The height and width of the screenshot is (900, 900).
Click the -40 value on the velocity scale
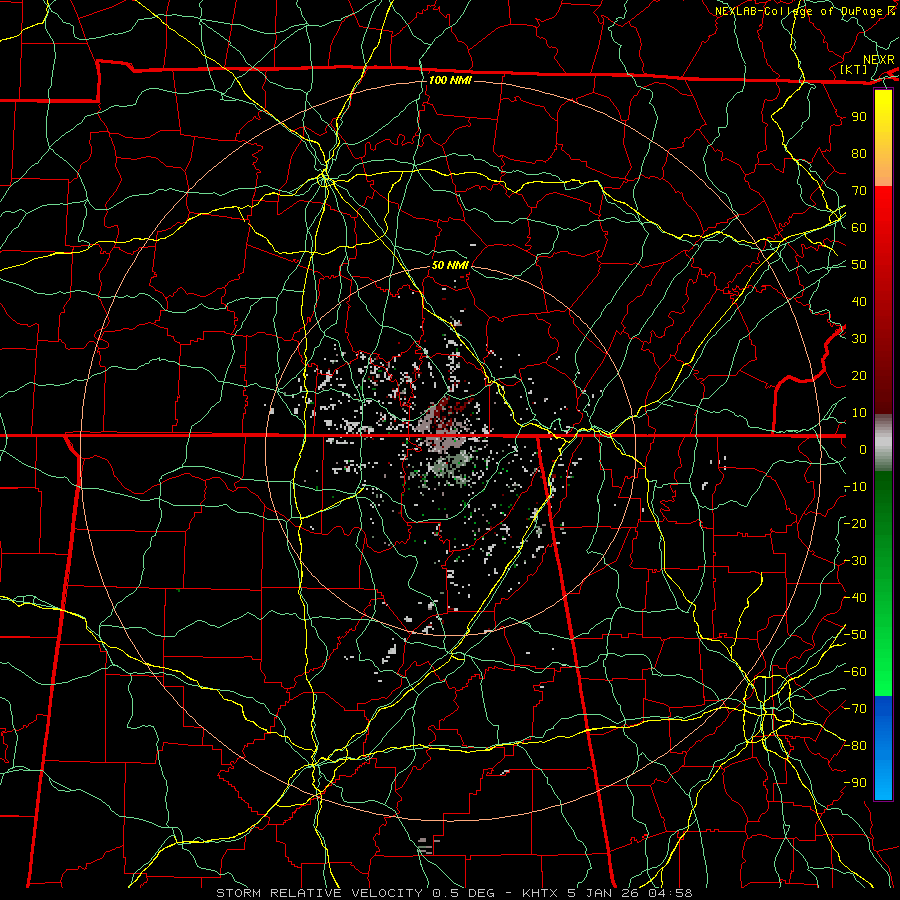point(855,598)
